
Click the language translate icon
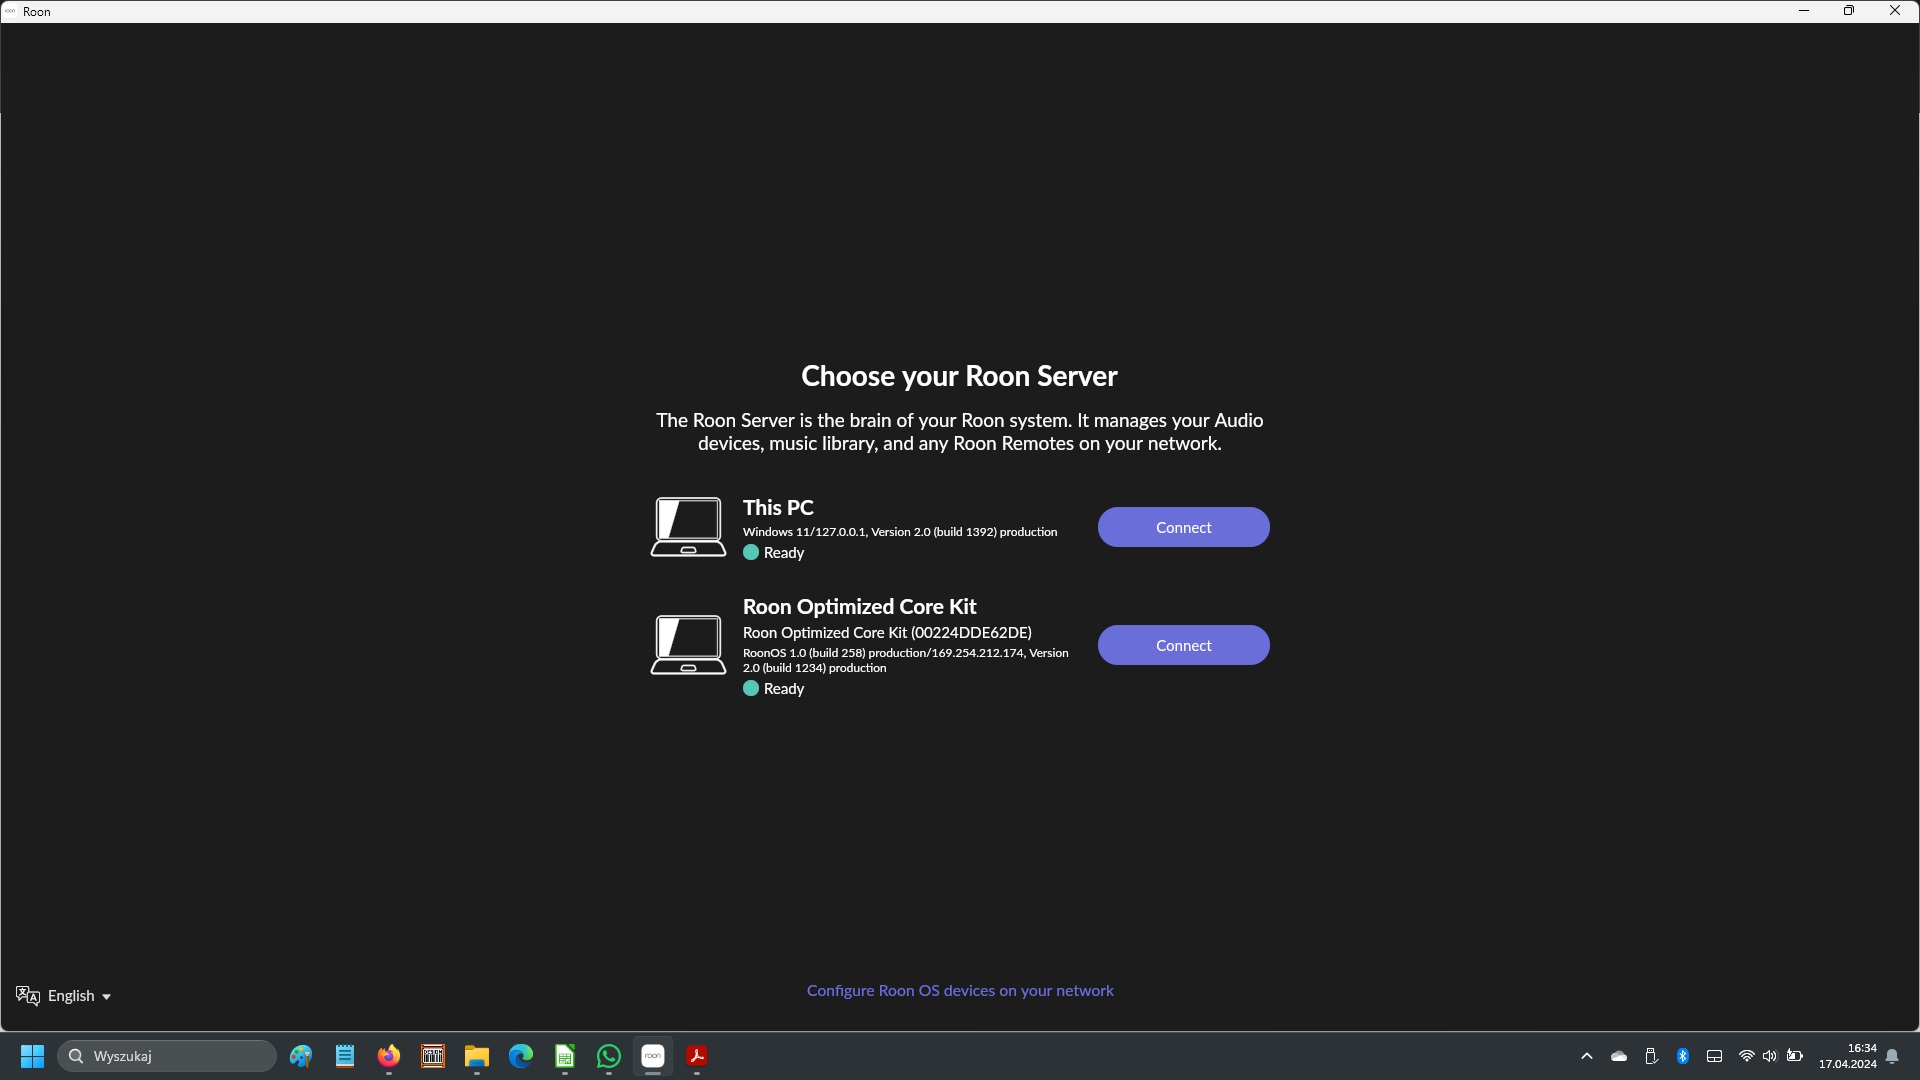(28, 996)
